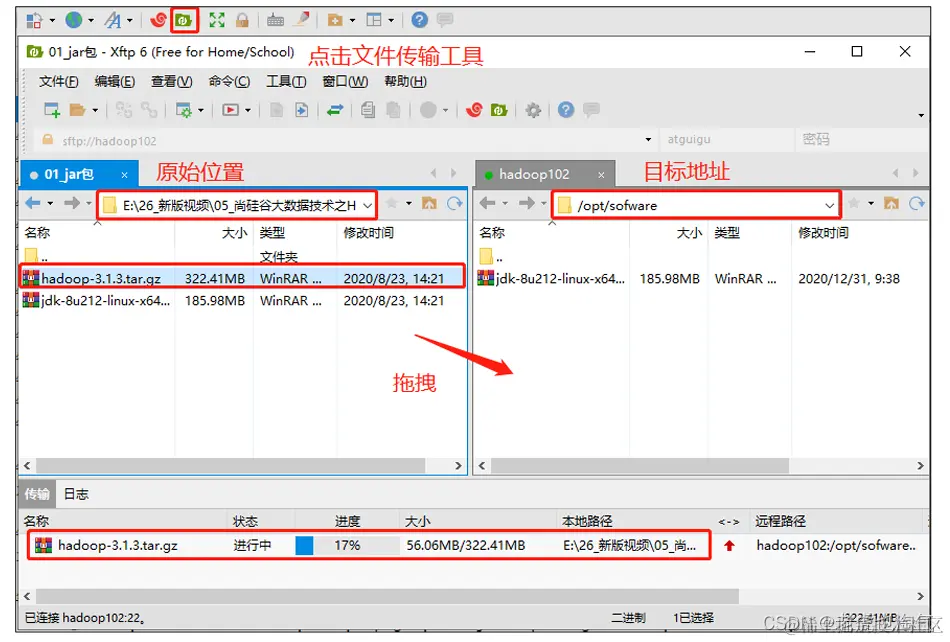Click the speech bubble icon in Xftp toolbar

pos(591,110)
